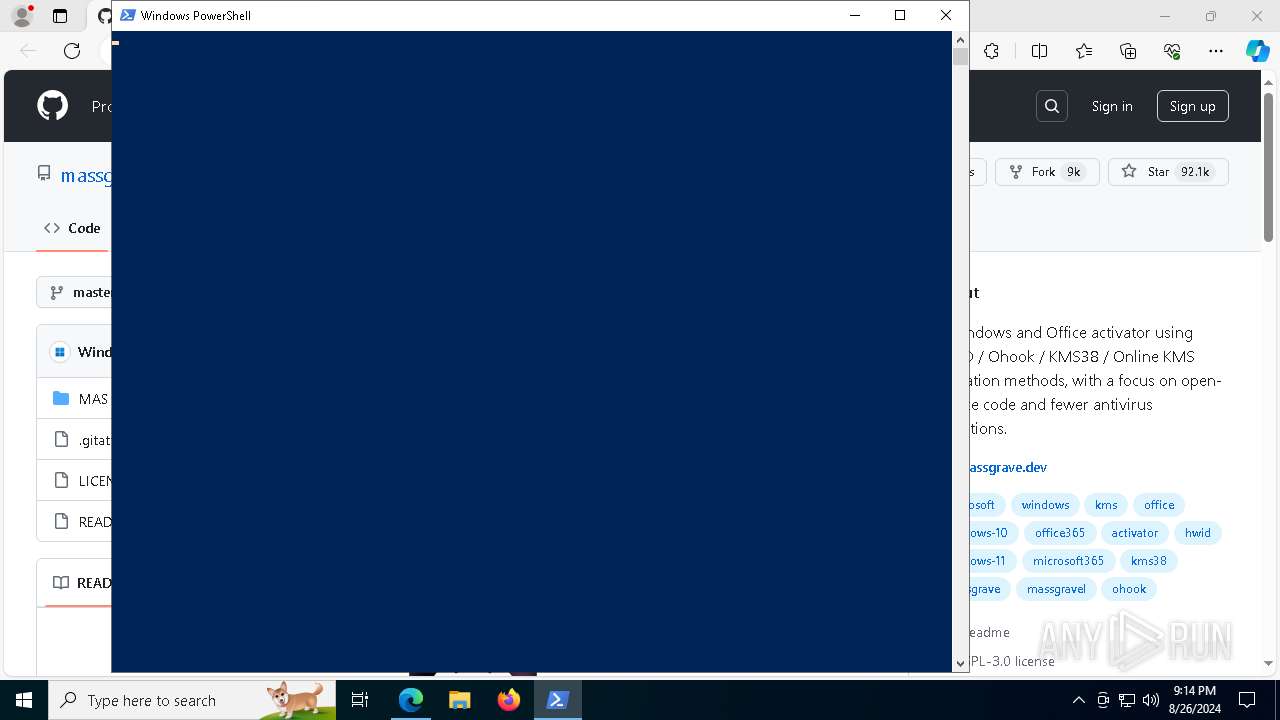Click the office topic tag
The height and width of the screenshot is (720, 1280).
1159,505
